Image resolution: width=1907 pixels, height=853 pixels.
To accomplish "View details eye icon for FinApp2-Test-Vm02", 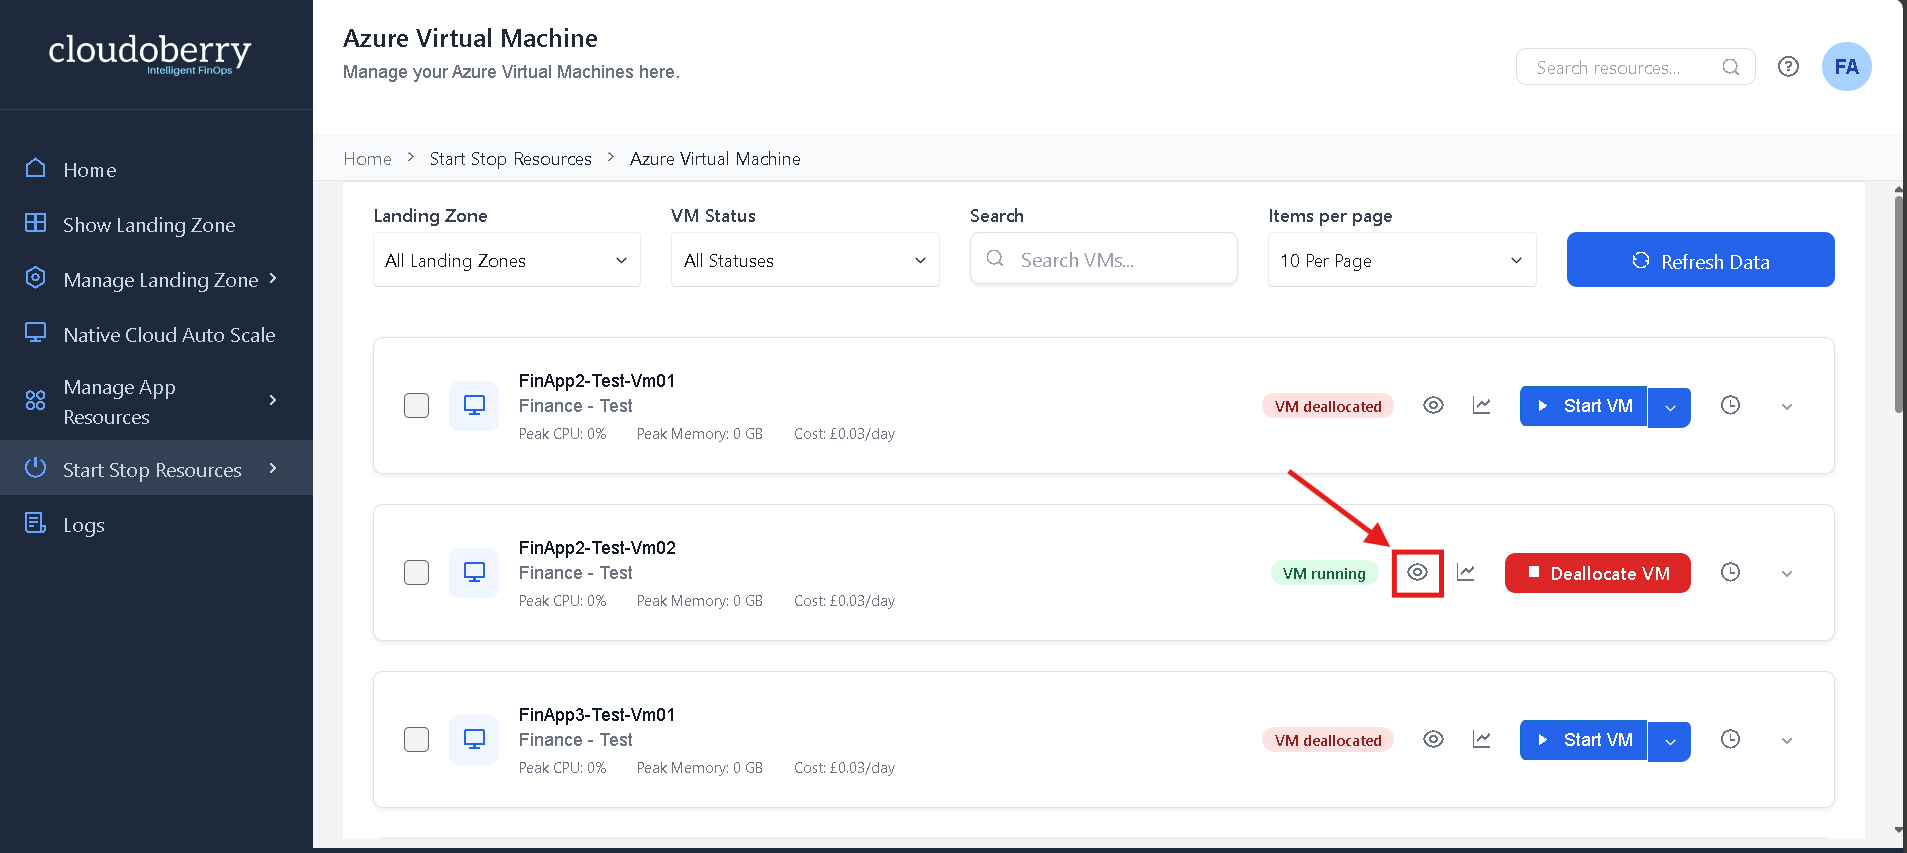I will pyautogui.click(x=1417, y=572).
